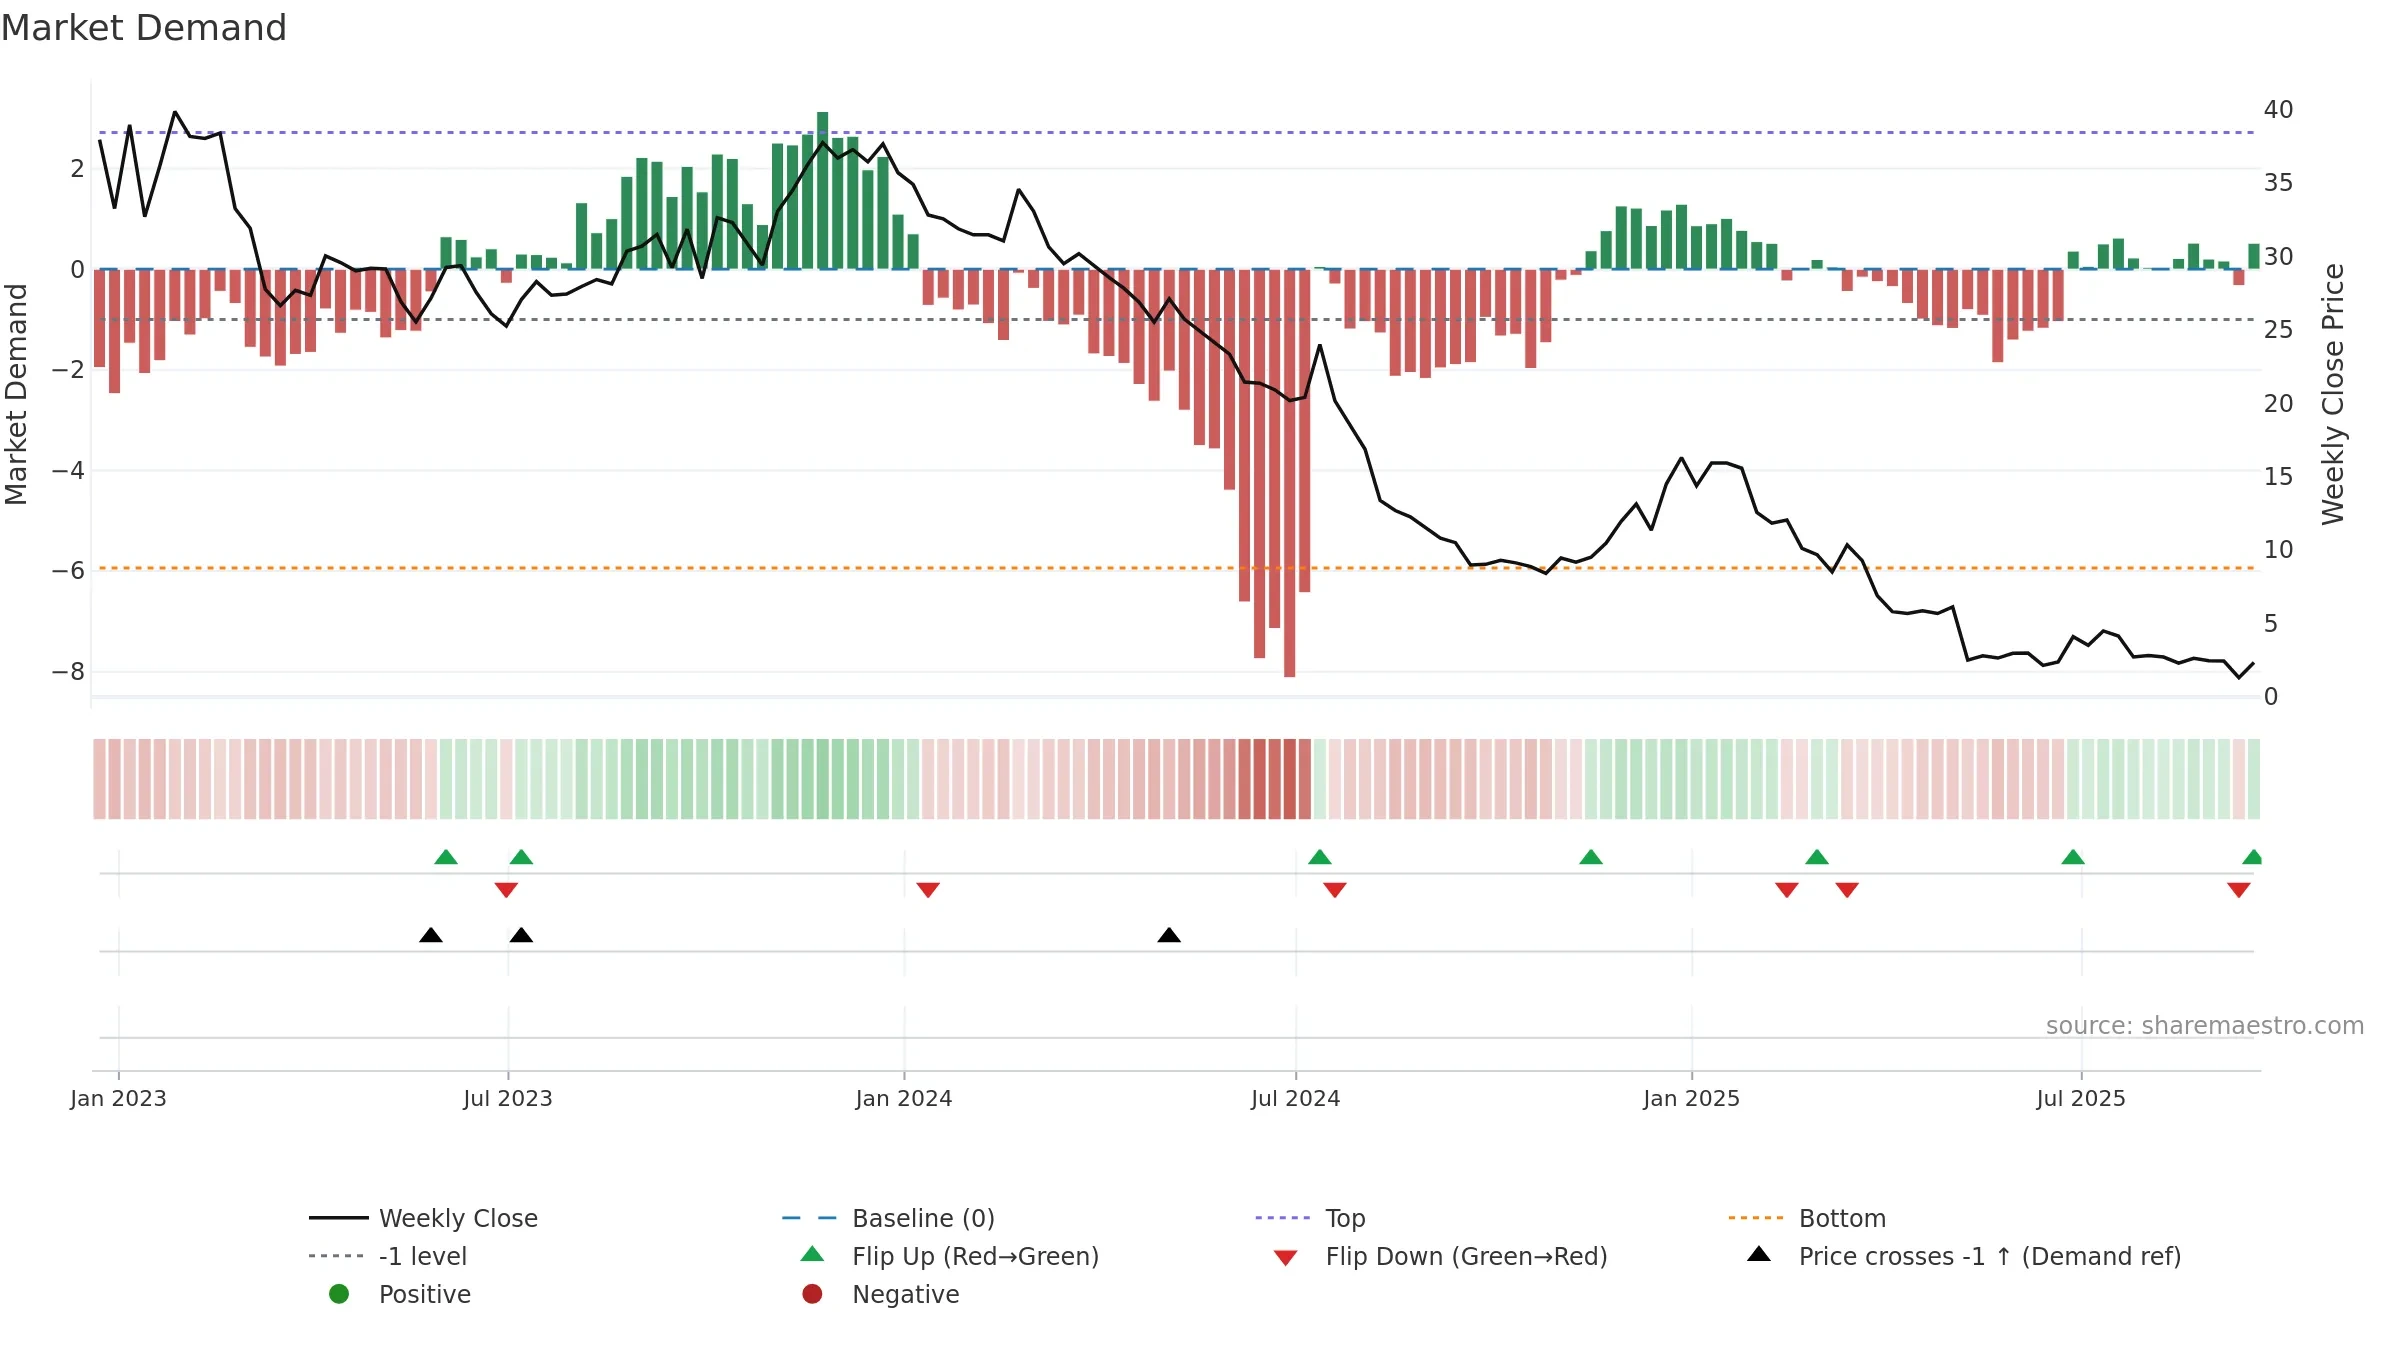Image resolution: width=2400 pixels, height=1350 pixels.
Task: Click the red flip-down marker just after Jul 2024
Action: tap(1335, 890)
